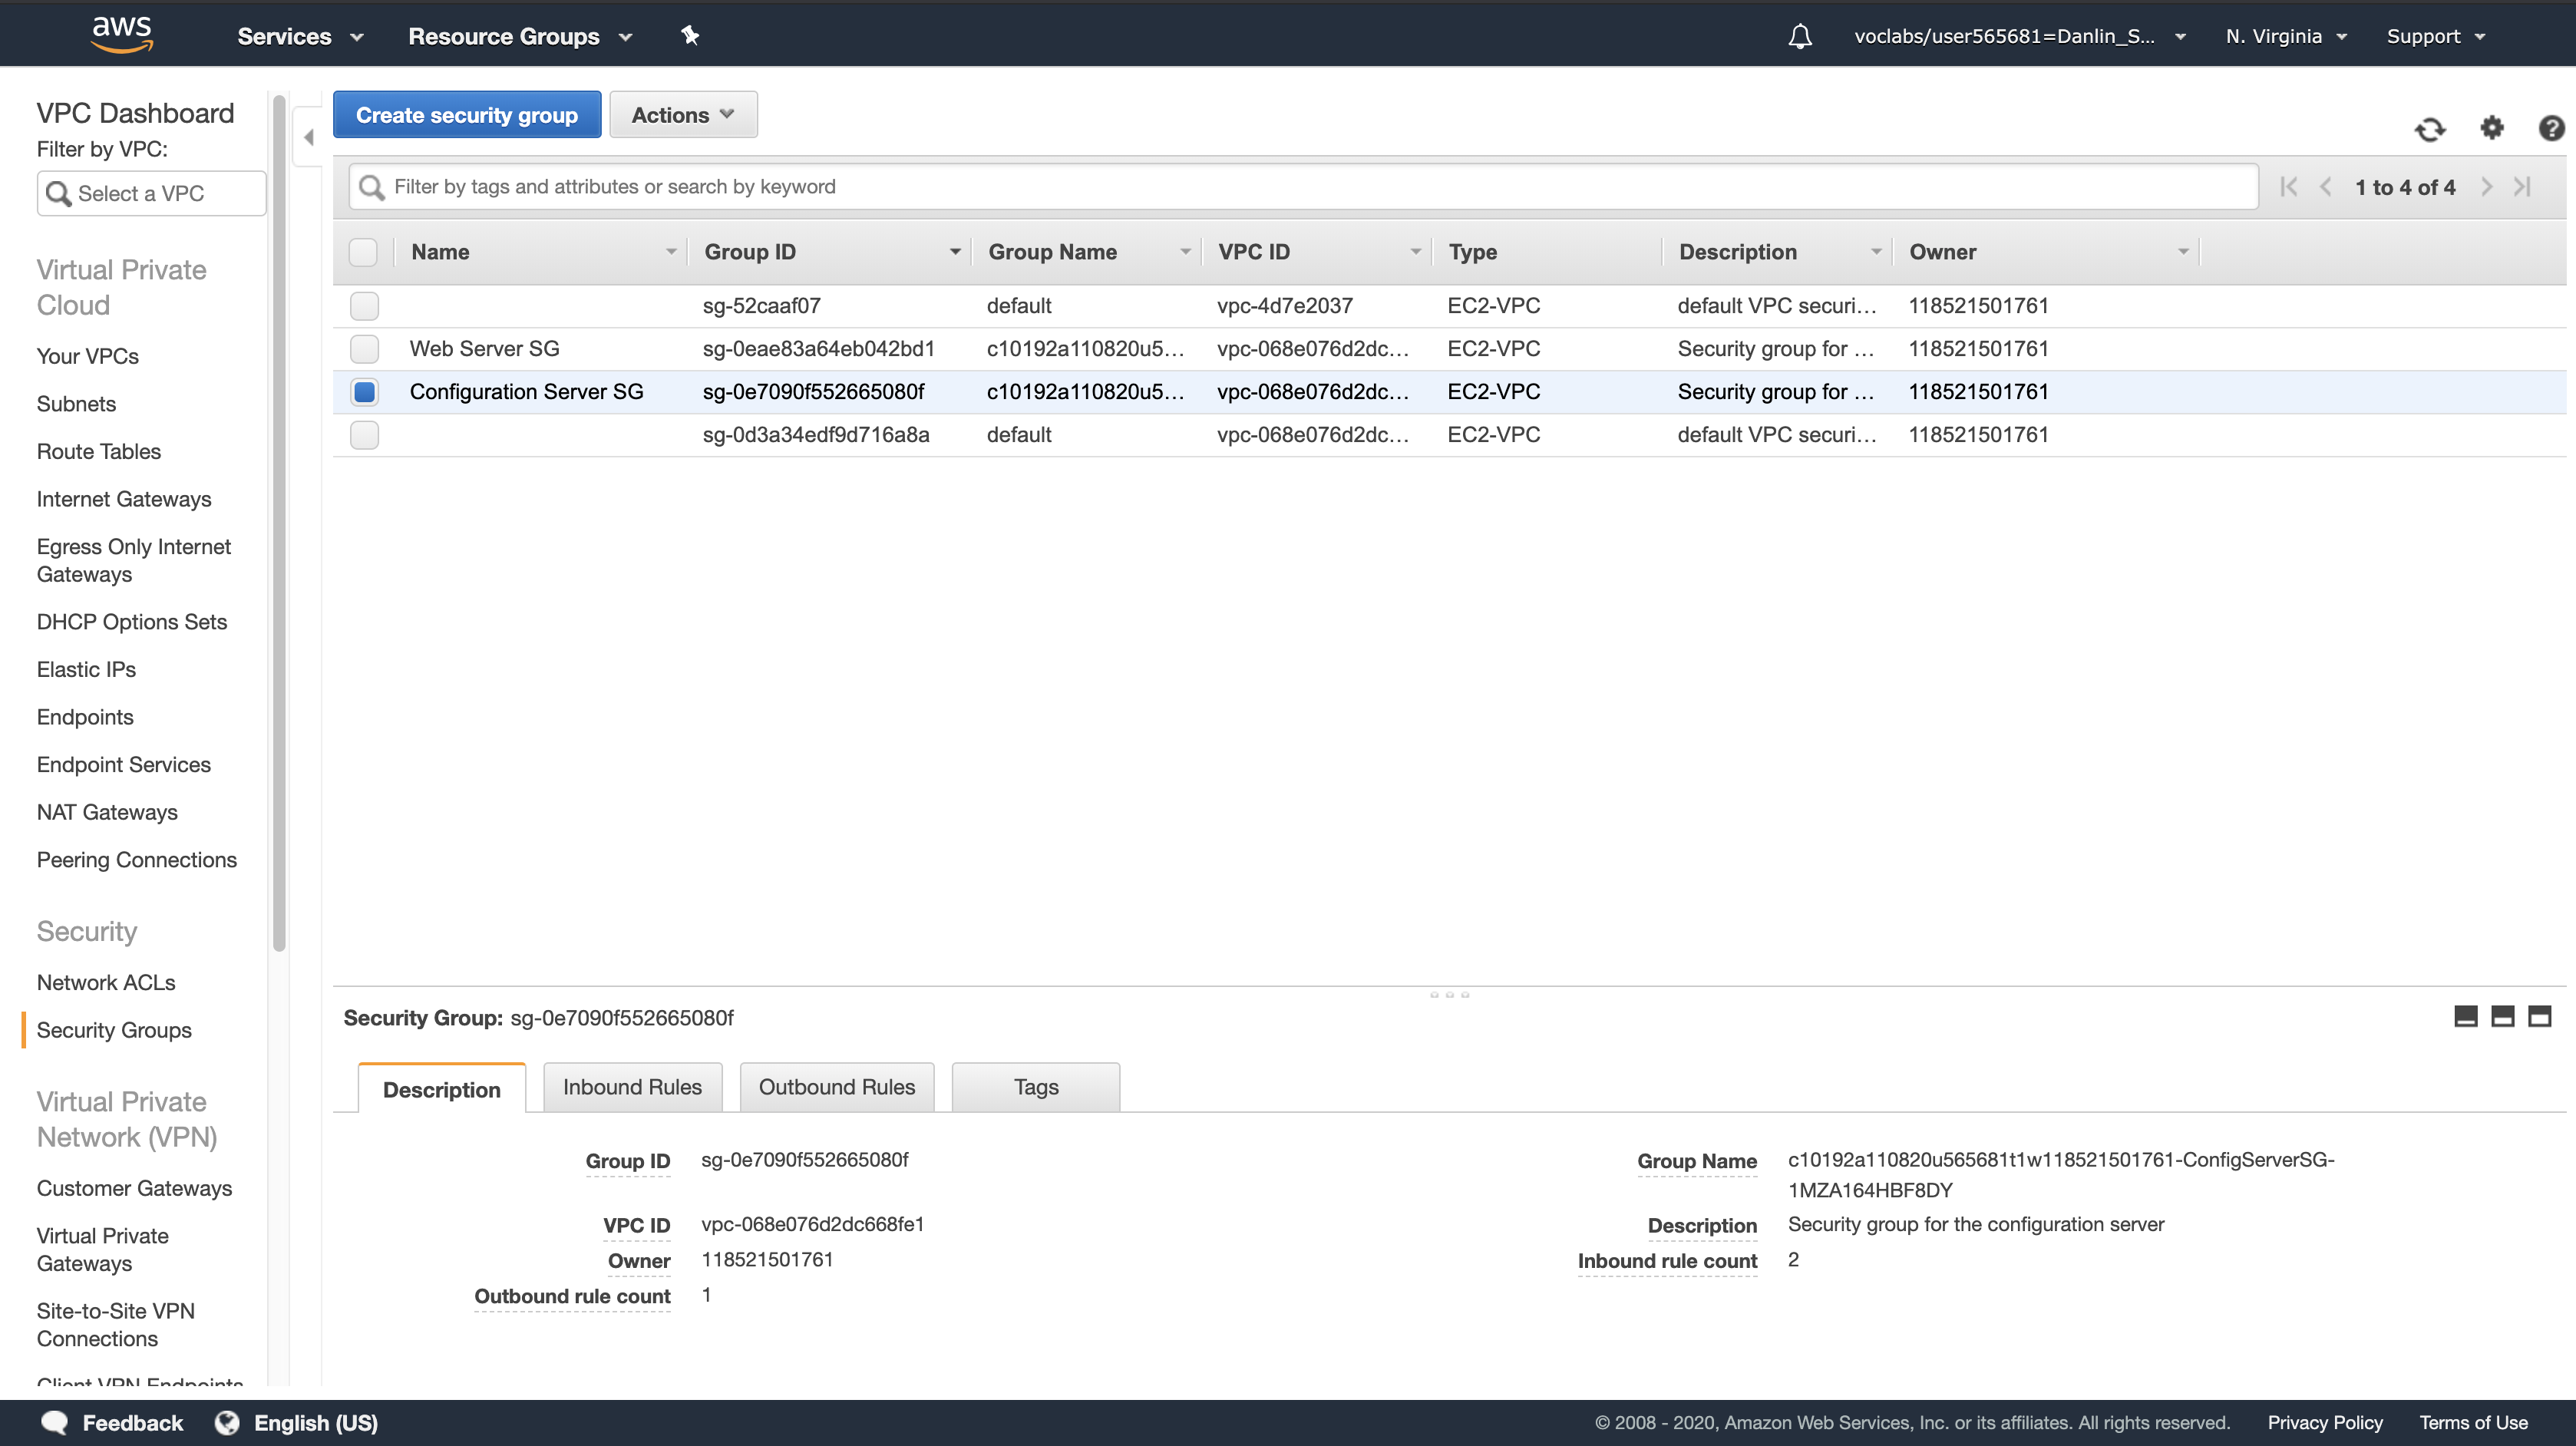Click the refresh icon above the table
This screenshot has height=1446, width=2576.
(2430, 129)
